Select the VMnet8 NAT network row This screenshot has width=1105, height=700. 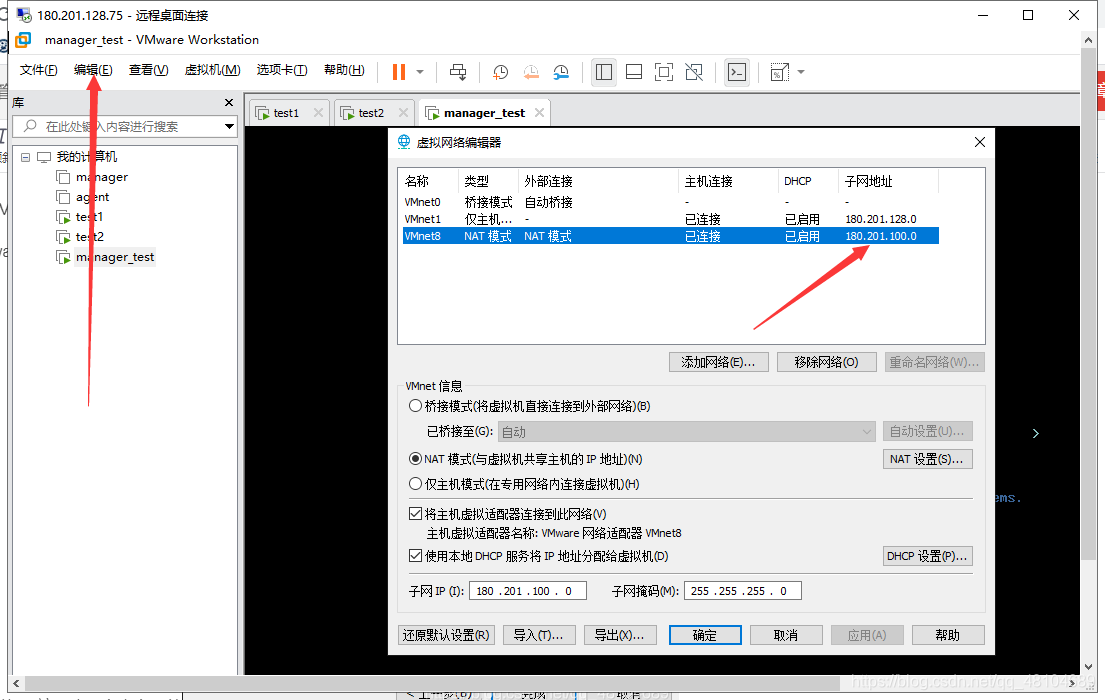670,236
